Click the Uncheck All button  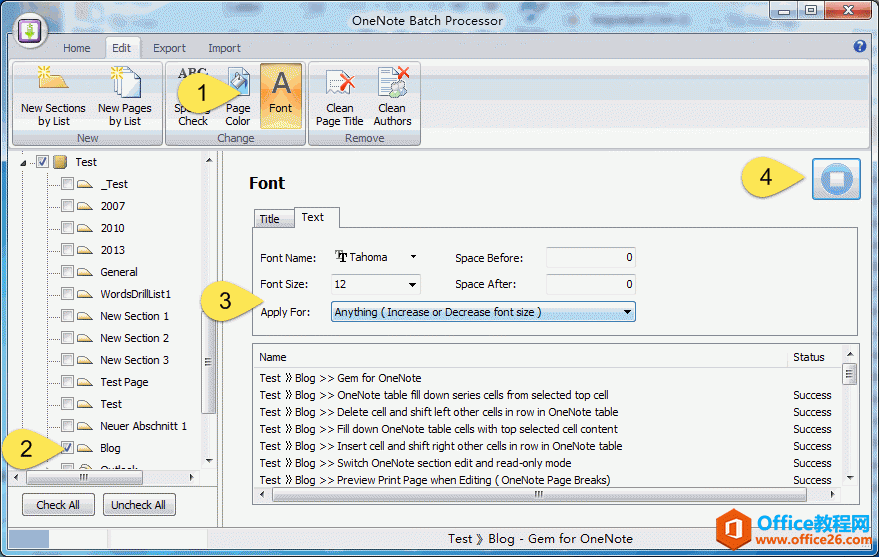[138, 505]
